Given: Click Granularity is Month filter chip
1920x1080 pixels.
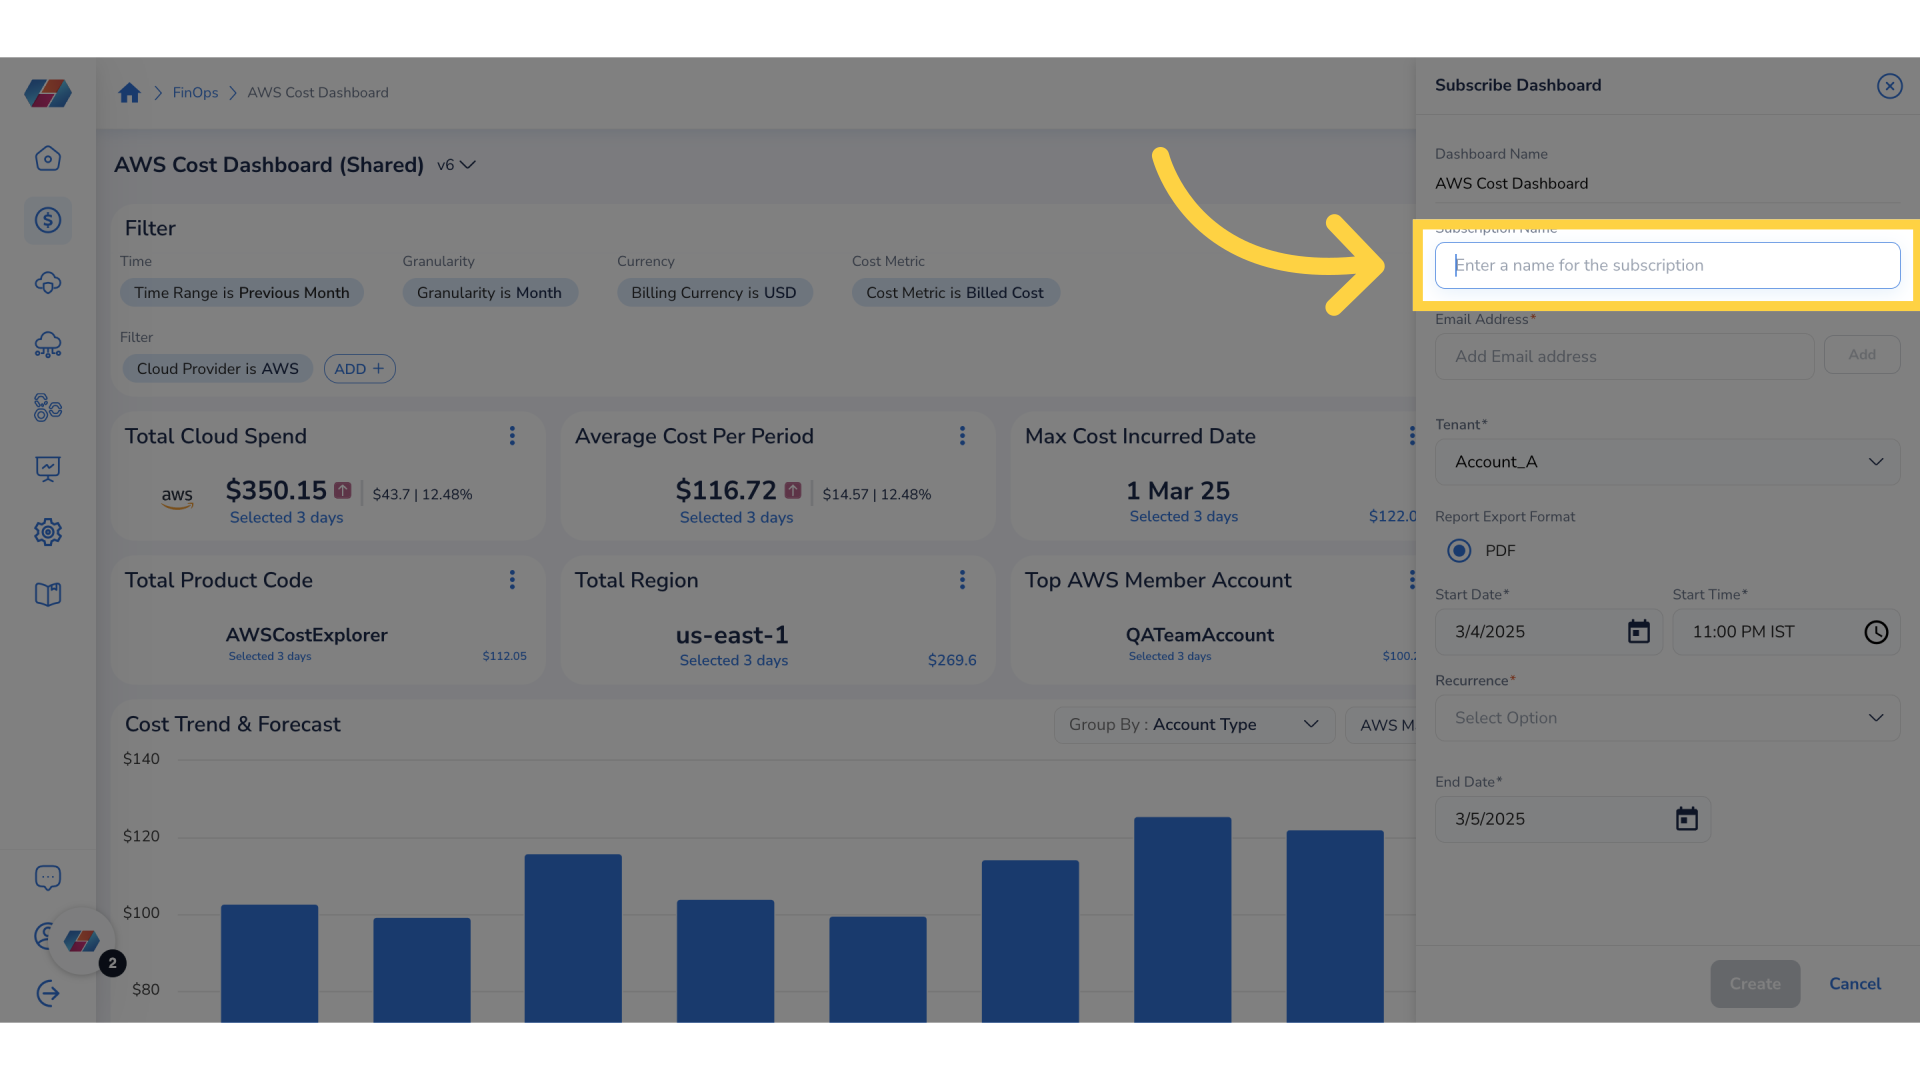Looking at the screenshot, I should coord(489,293).
